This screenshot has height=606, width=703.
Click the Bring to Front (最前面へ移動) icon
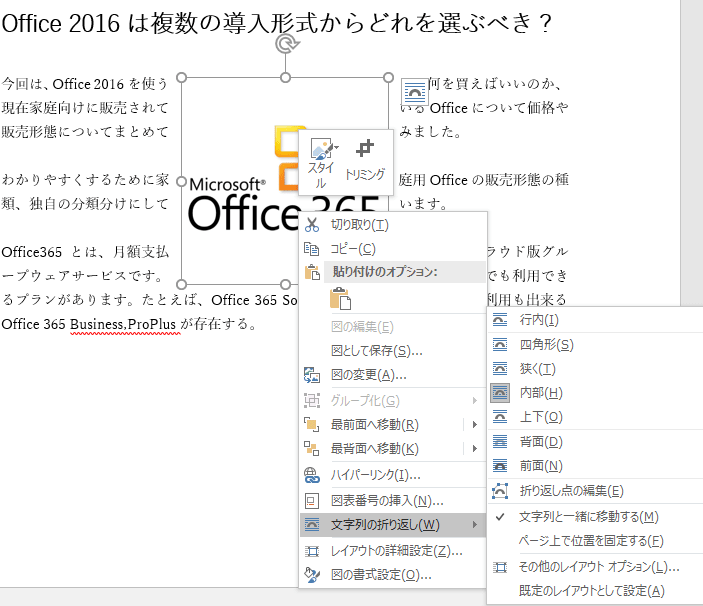point(312,424)
